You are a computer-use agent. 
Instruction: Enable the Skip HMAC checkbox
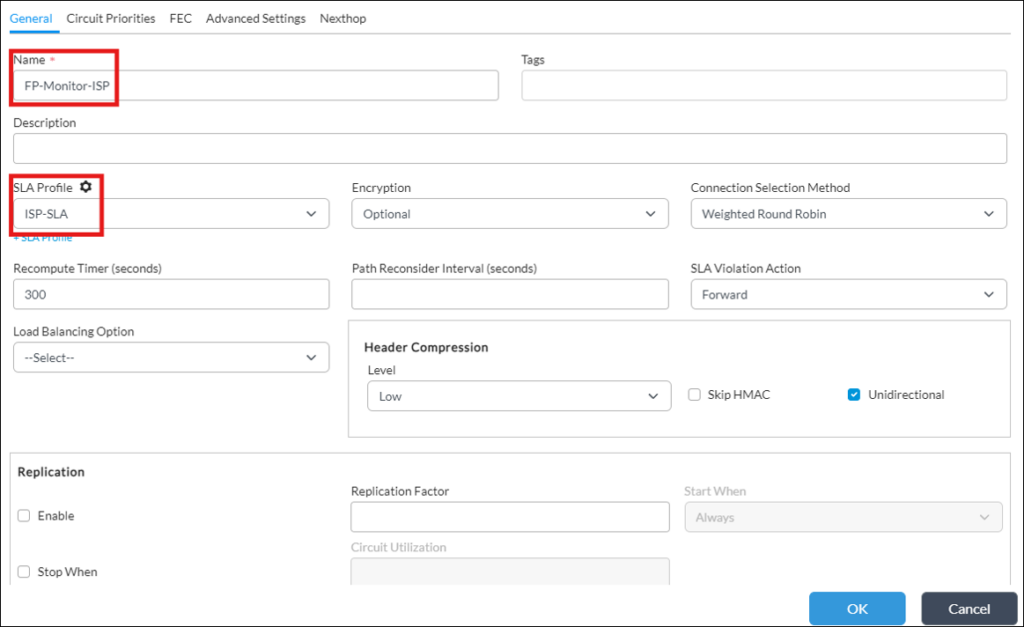(694, 394)
